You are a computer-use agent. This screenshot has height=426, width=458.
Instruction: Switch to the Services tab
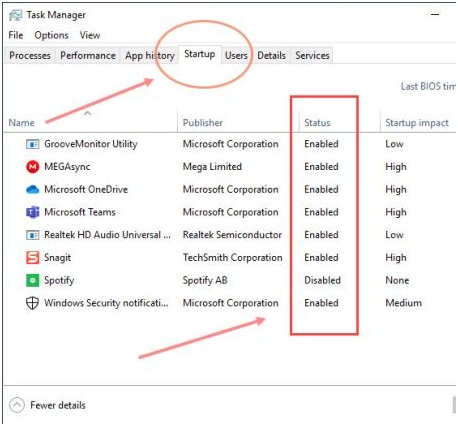[x=312, y=55]
